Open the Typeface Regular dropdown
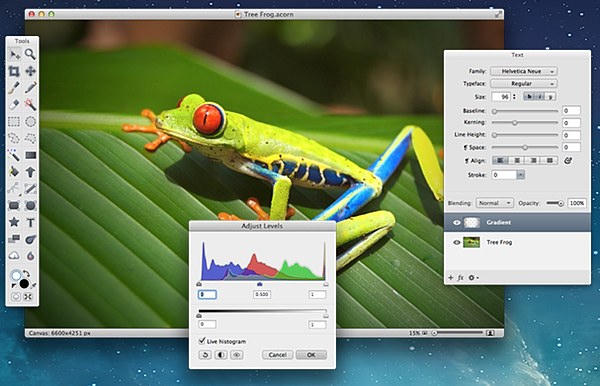Viewport: 600px width, 386px height. click(x=524, y=84)
